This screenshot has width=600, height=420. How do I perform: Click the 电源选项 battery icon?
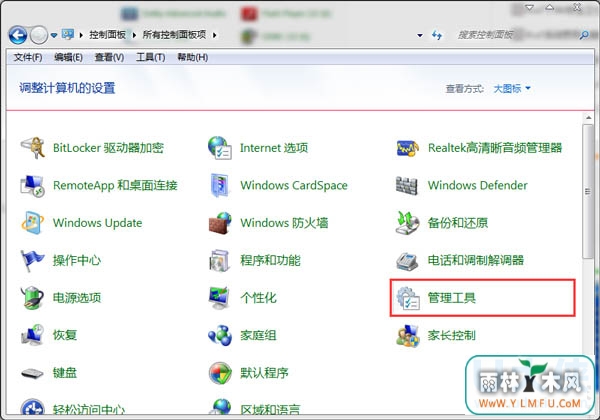(33, 298)
